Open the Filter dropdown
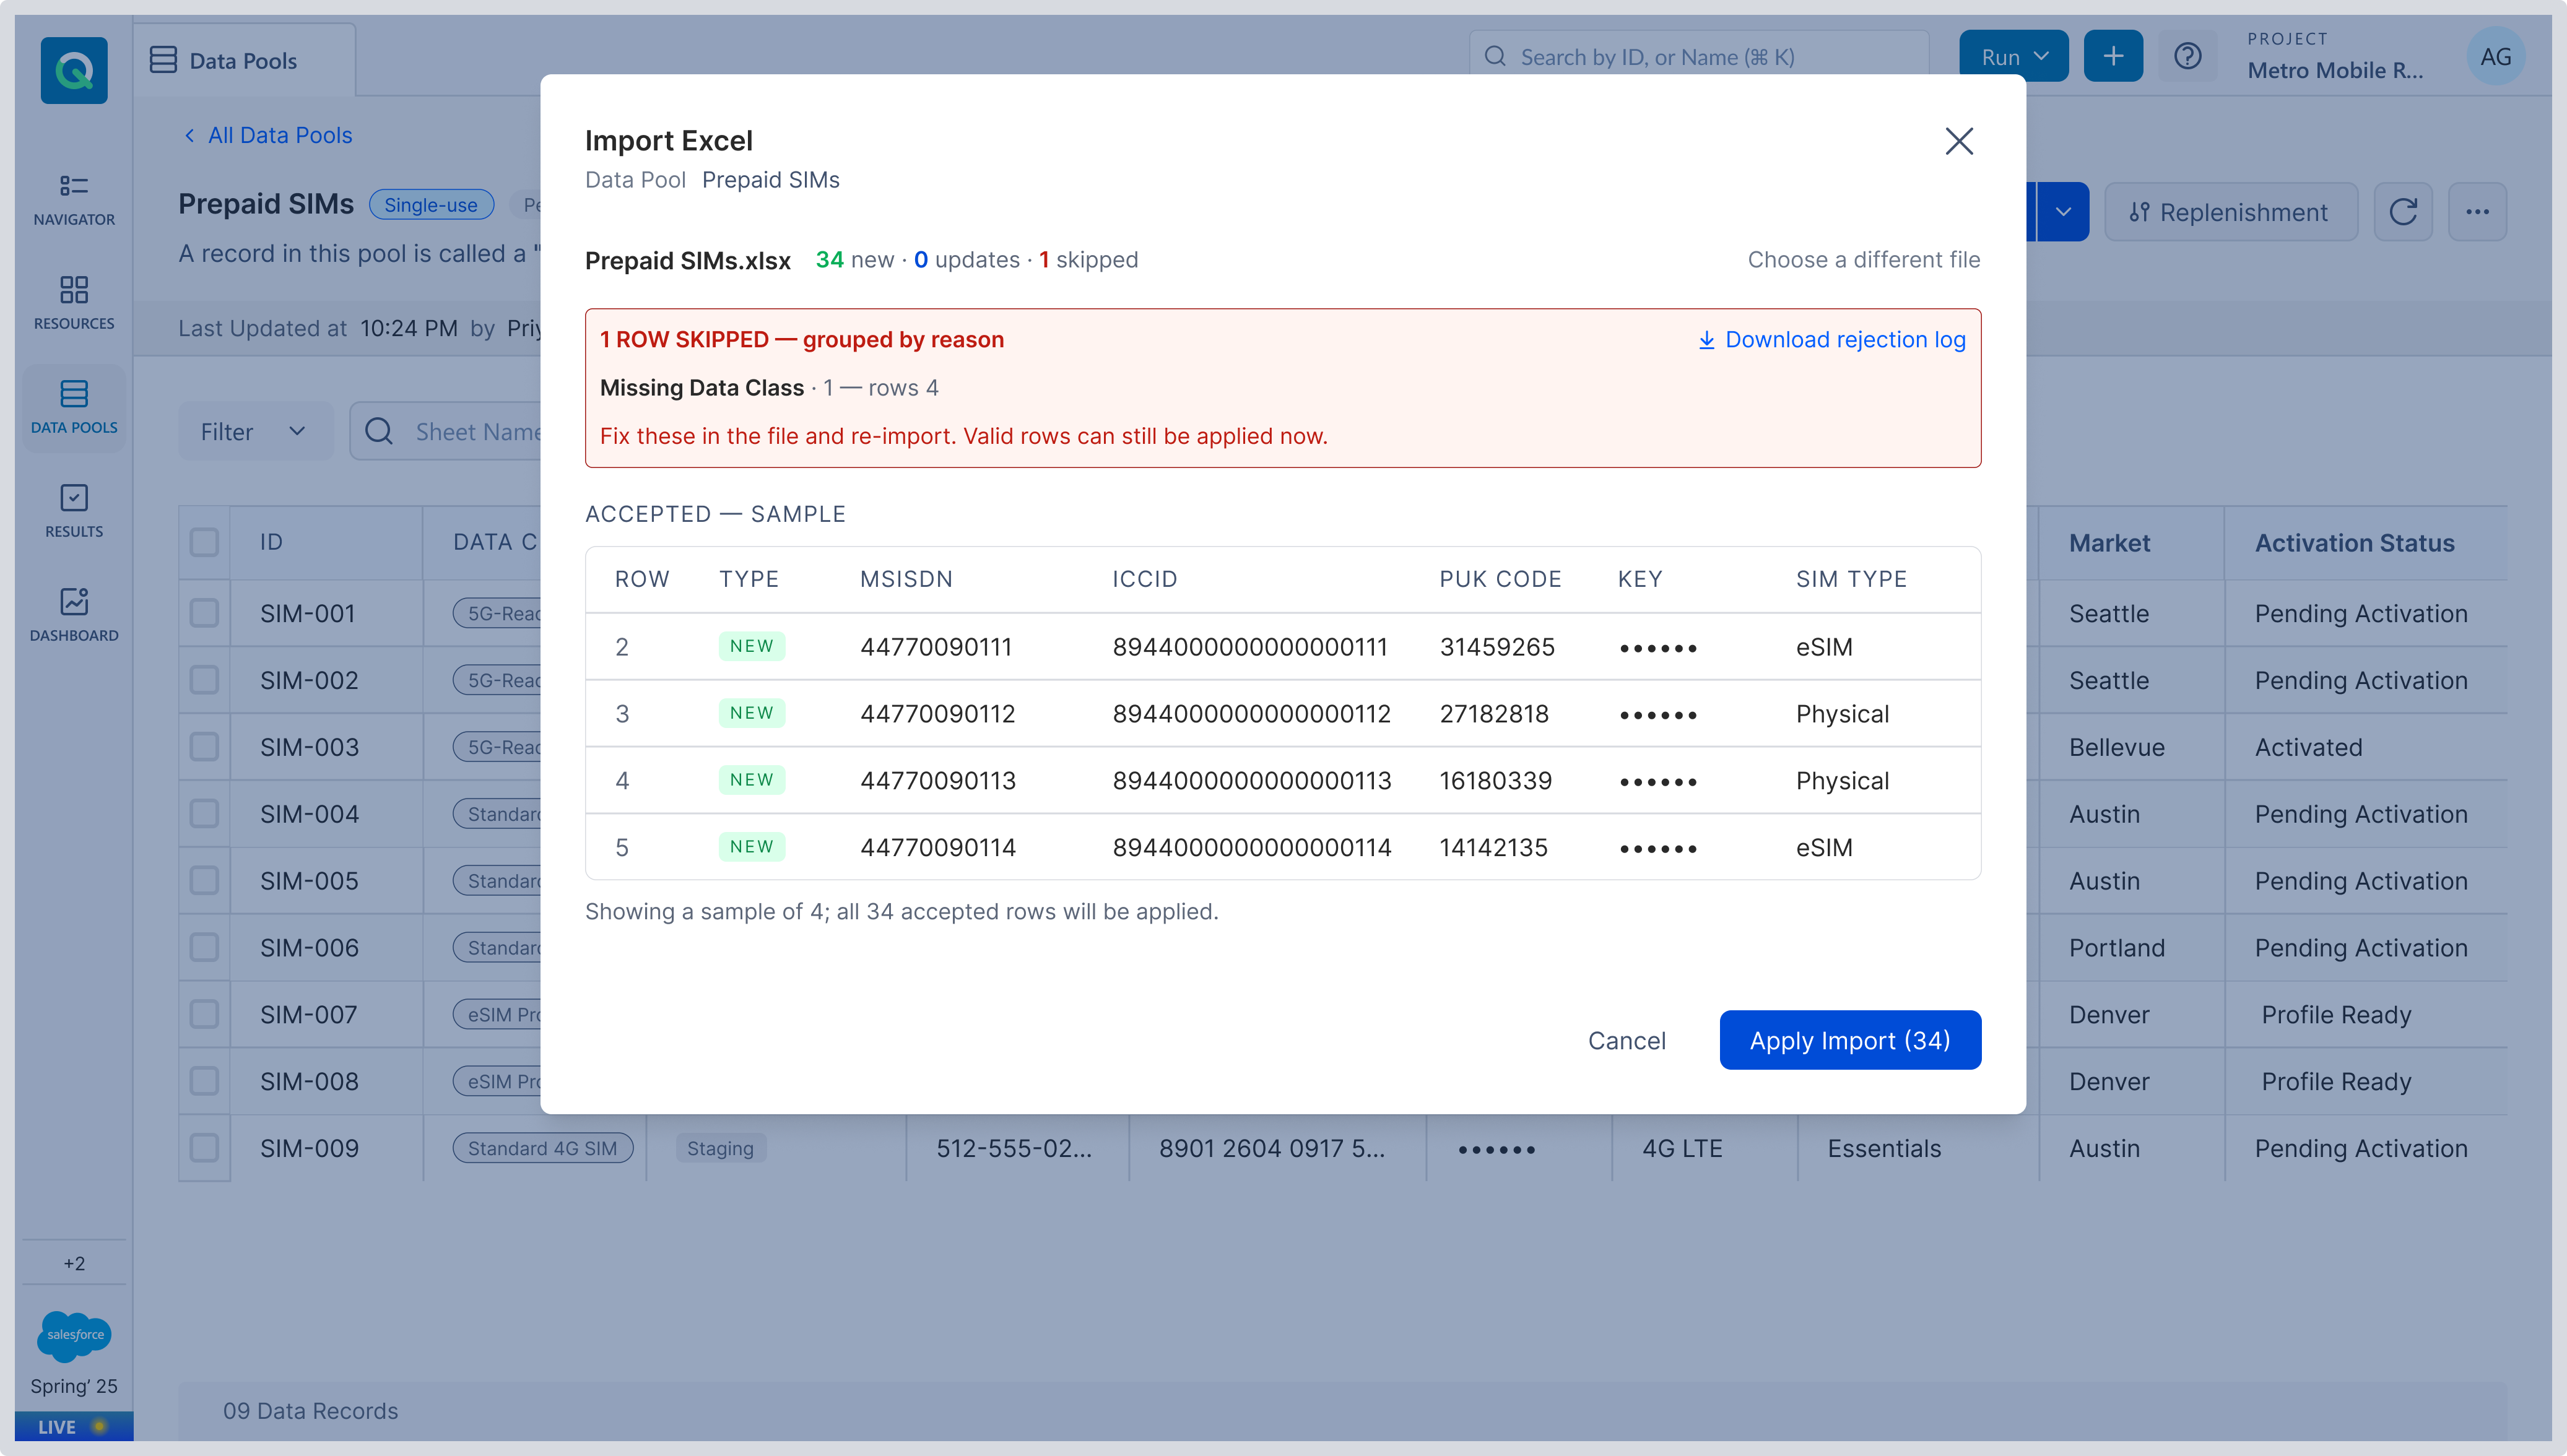 pos(255,431)
